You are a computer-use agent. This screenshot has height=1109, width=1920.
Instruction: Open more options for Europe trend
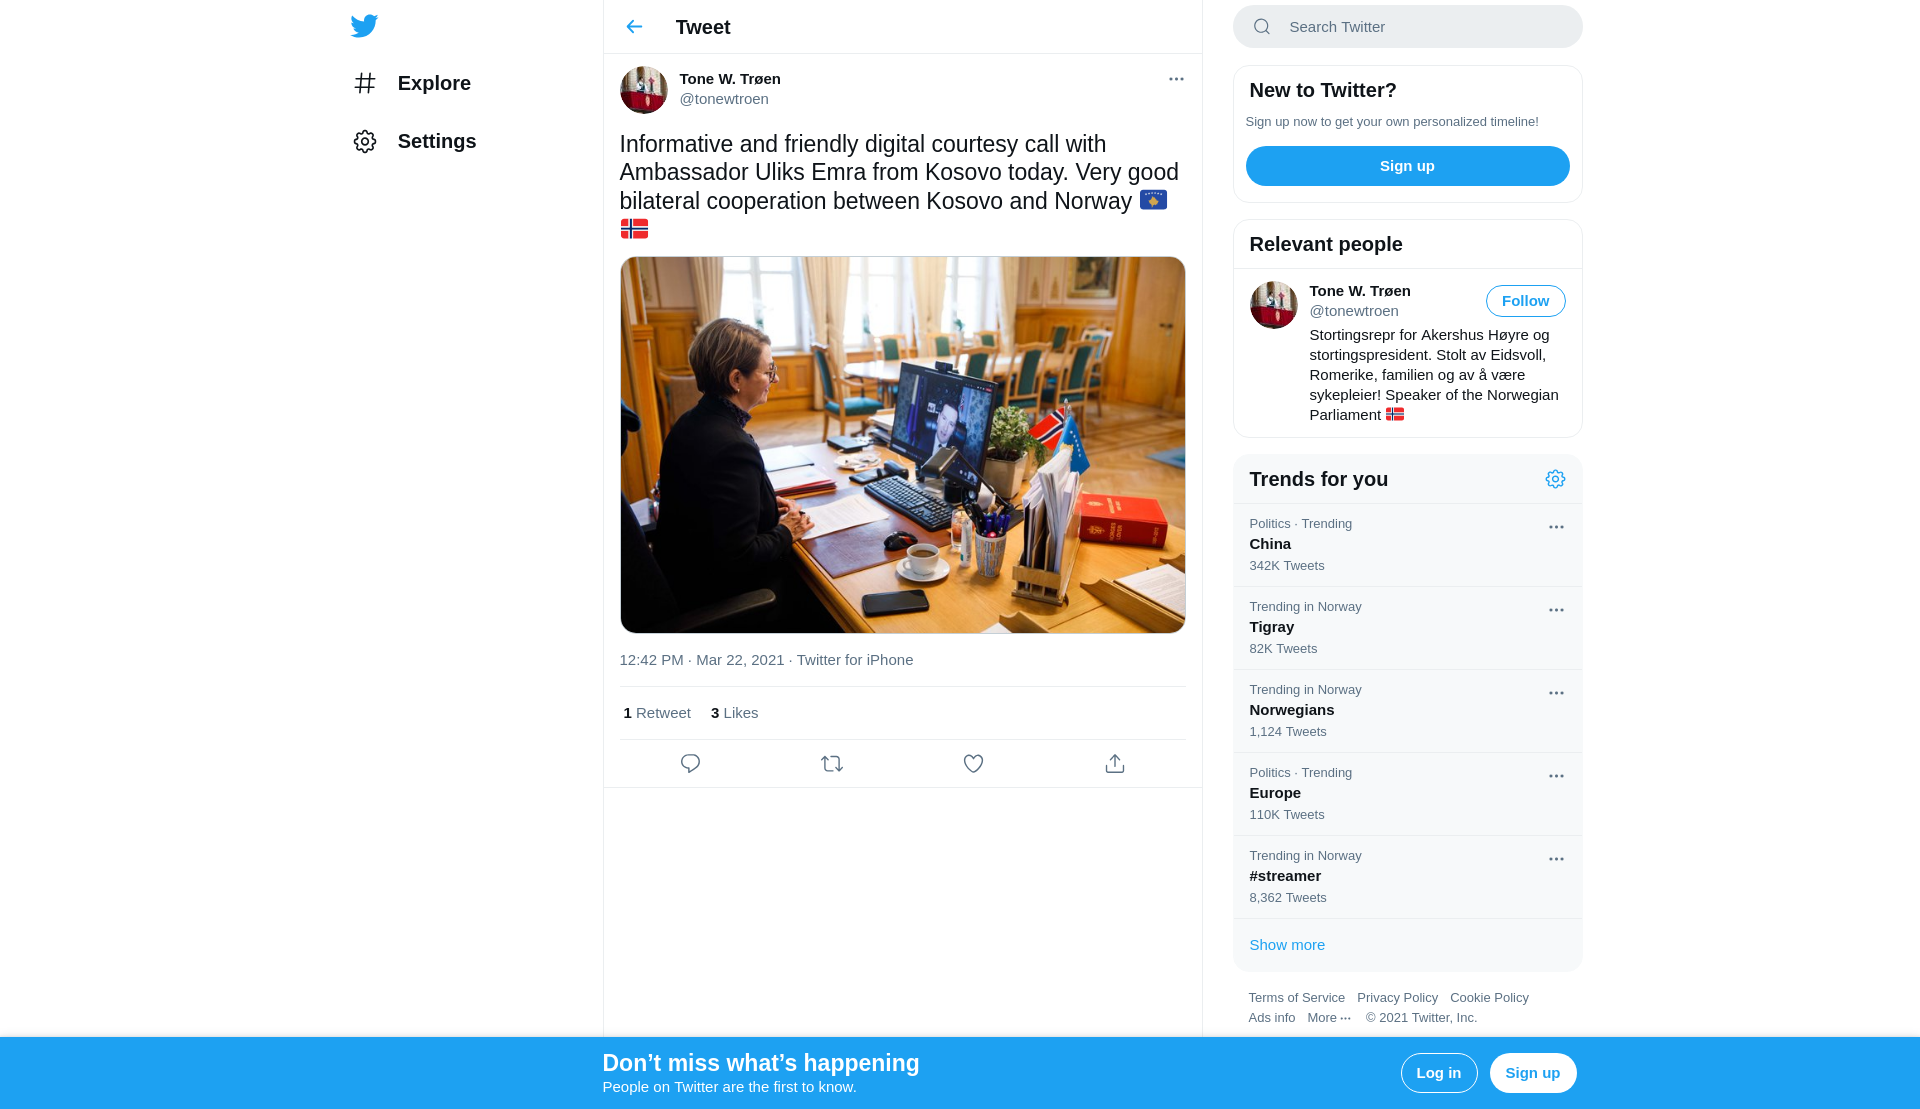(x=1556, y=776)
